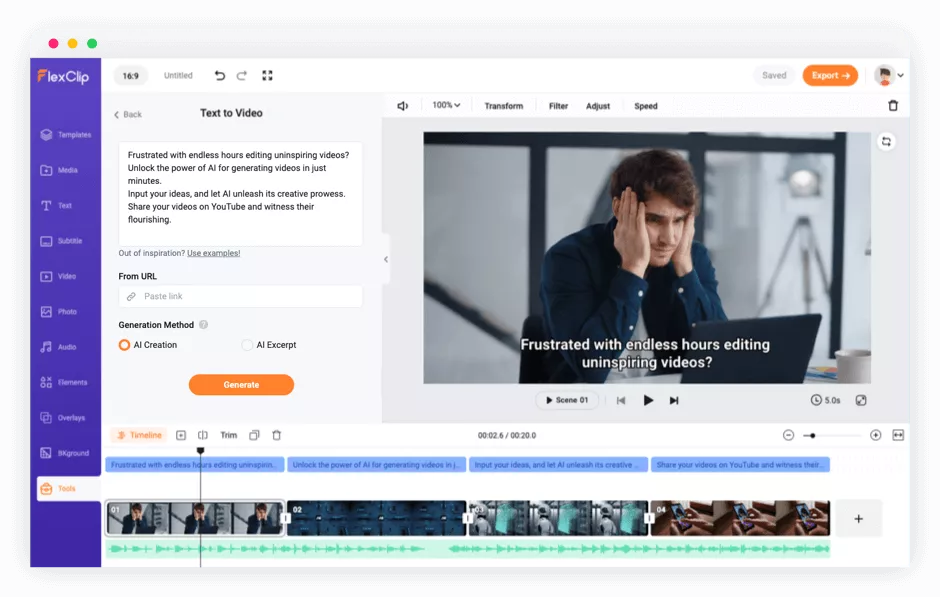Mute the clip using the speaker icon
Screen dimensions: 940x597
tap(403, 106)
